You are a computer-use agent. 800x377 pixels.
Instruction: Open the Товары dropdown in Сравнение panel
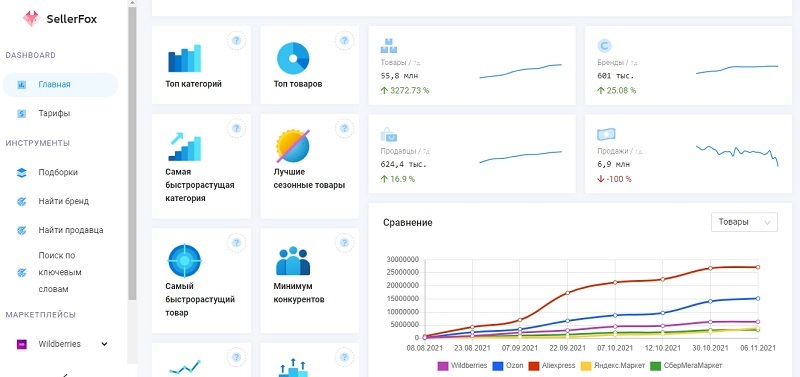(x=744, y=222)
